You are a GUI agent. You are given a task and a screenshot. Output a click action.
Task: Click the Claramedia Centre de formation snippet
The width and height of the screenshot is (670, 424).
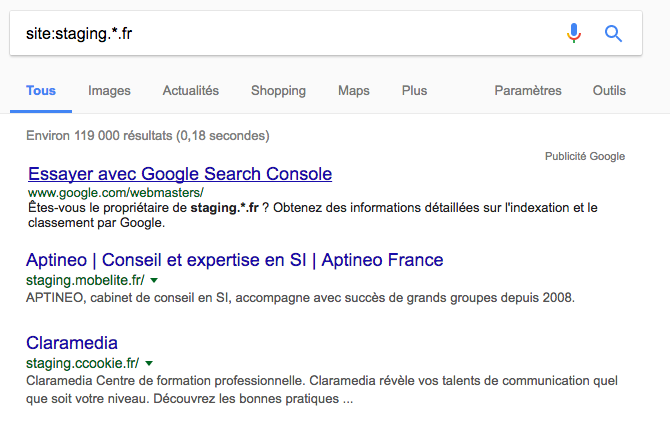pos(322,389)
